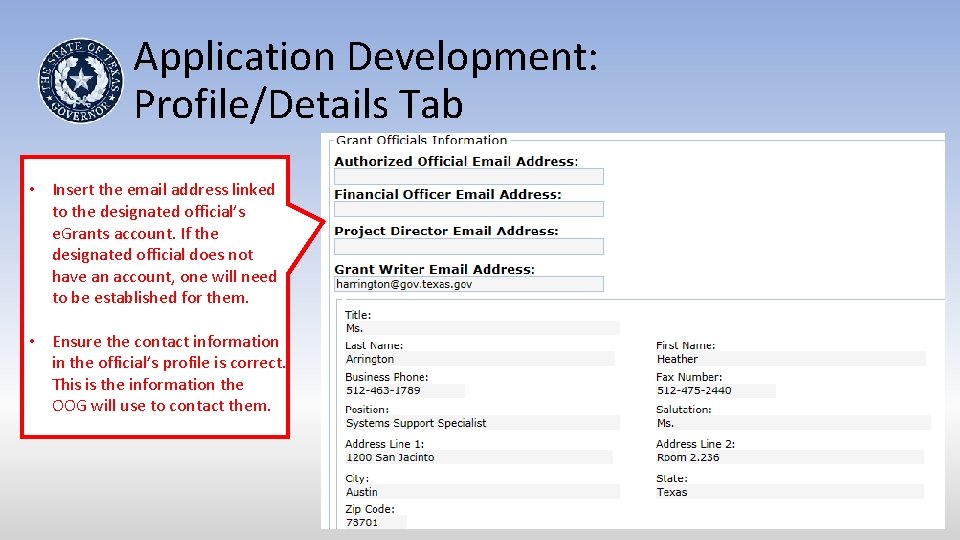This screenshot has height=540, width=960.
Task: Click the Authorized Official Email Address field
Action: pyautogui.click(x=468, y=176)
